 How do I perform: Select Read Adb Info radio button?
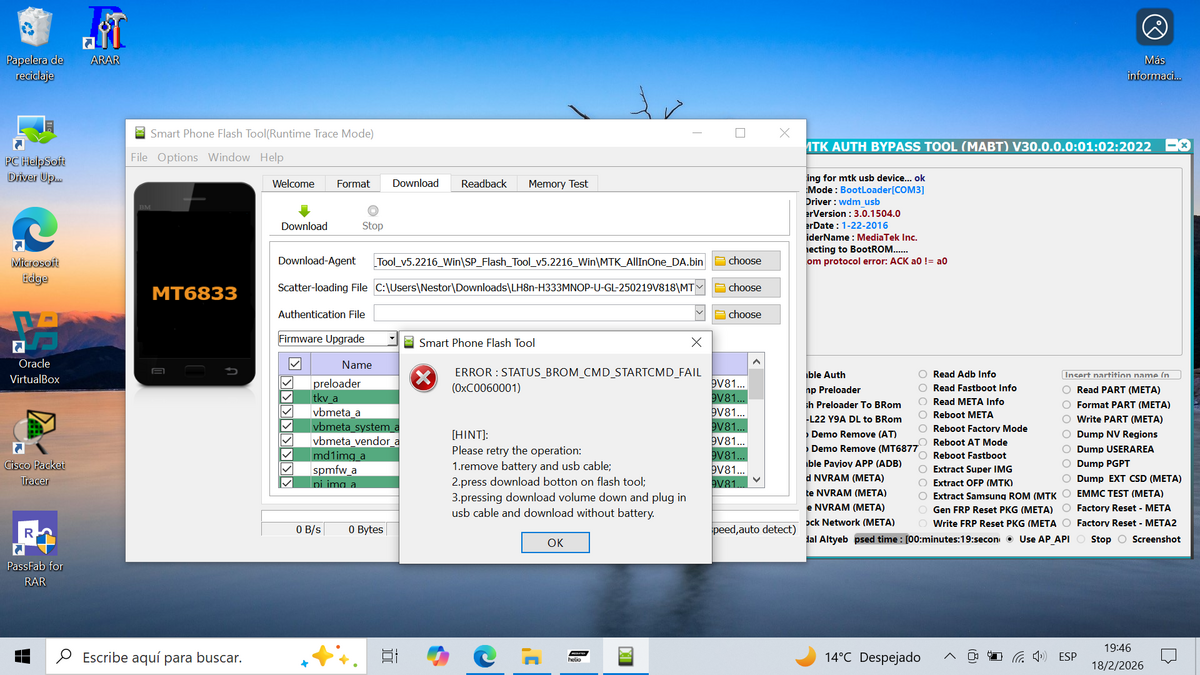pos(922,375)
